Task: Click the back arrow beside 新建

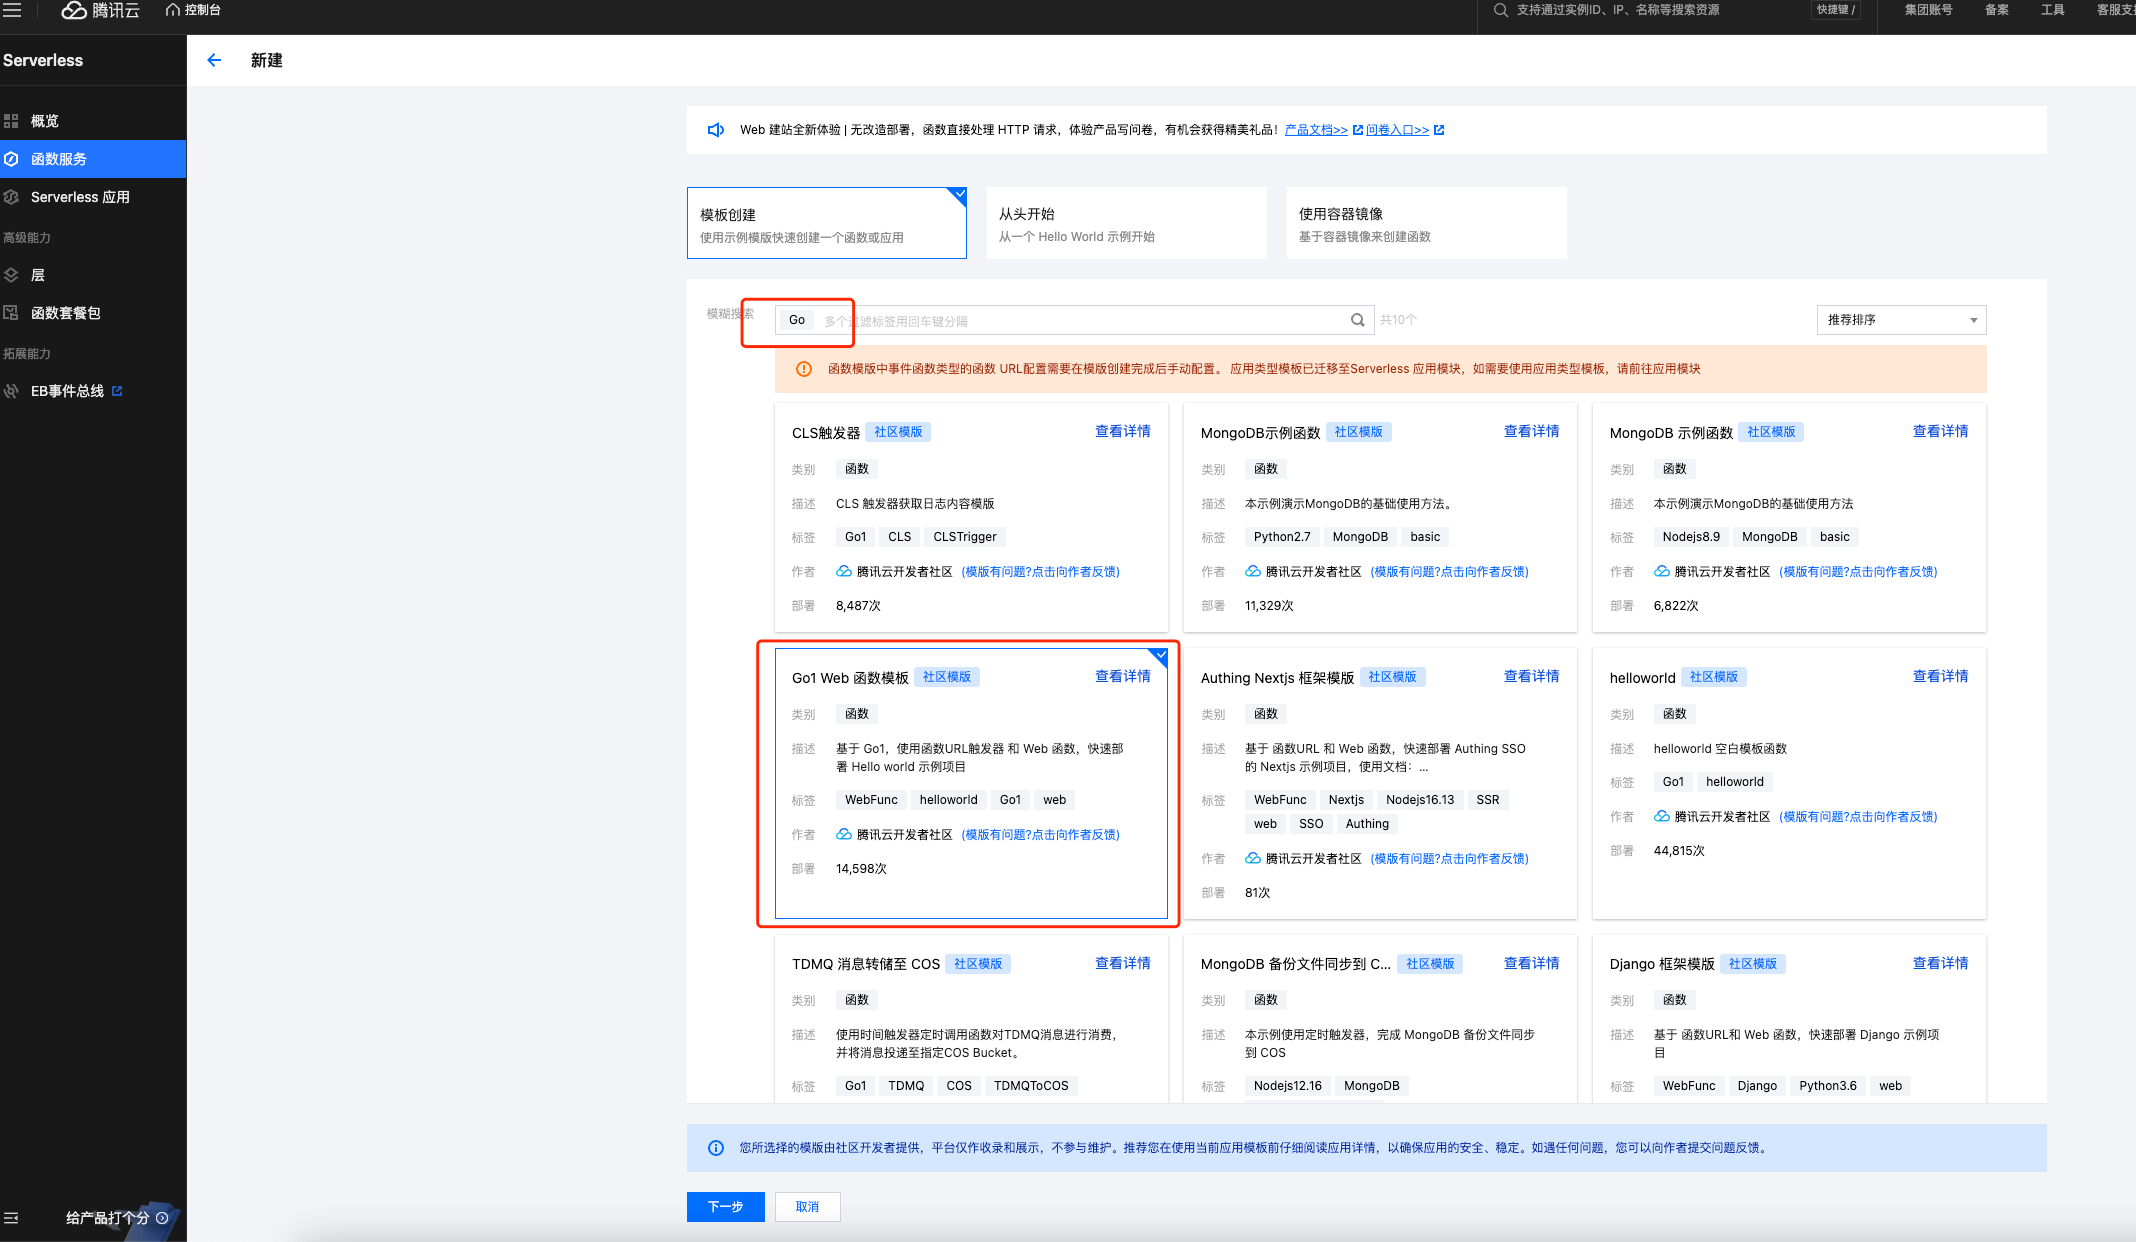Action: point(214,60)
